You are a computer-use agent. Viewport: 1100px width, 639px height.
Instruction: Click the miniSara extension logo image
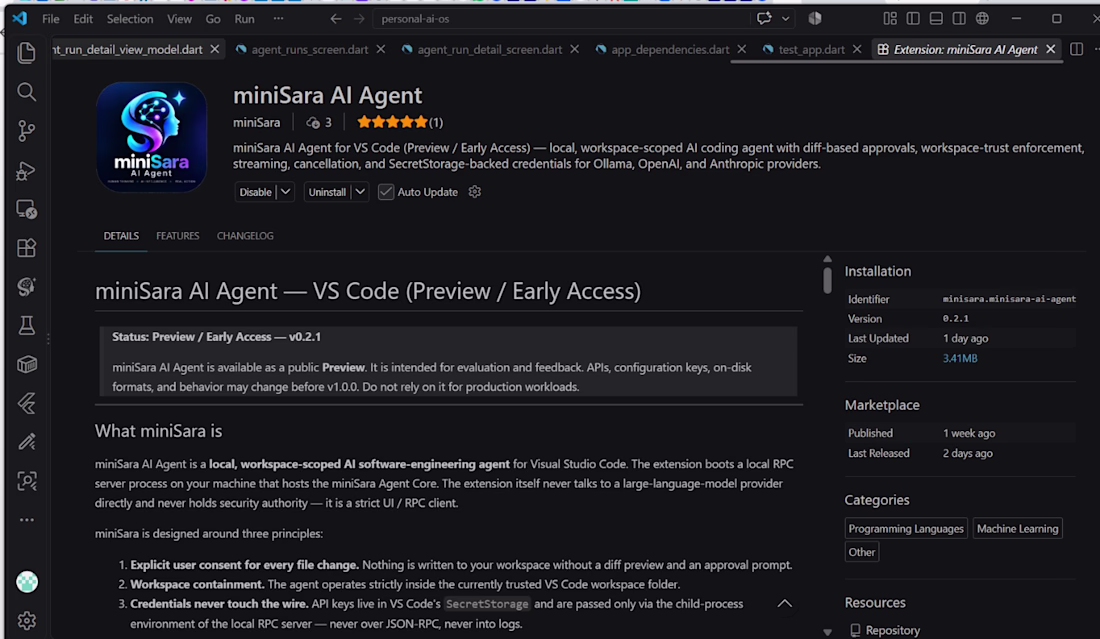[152, 137]
